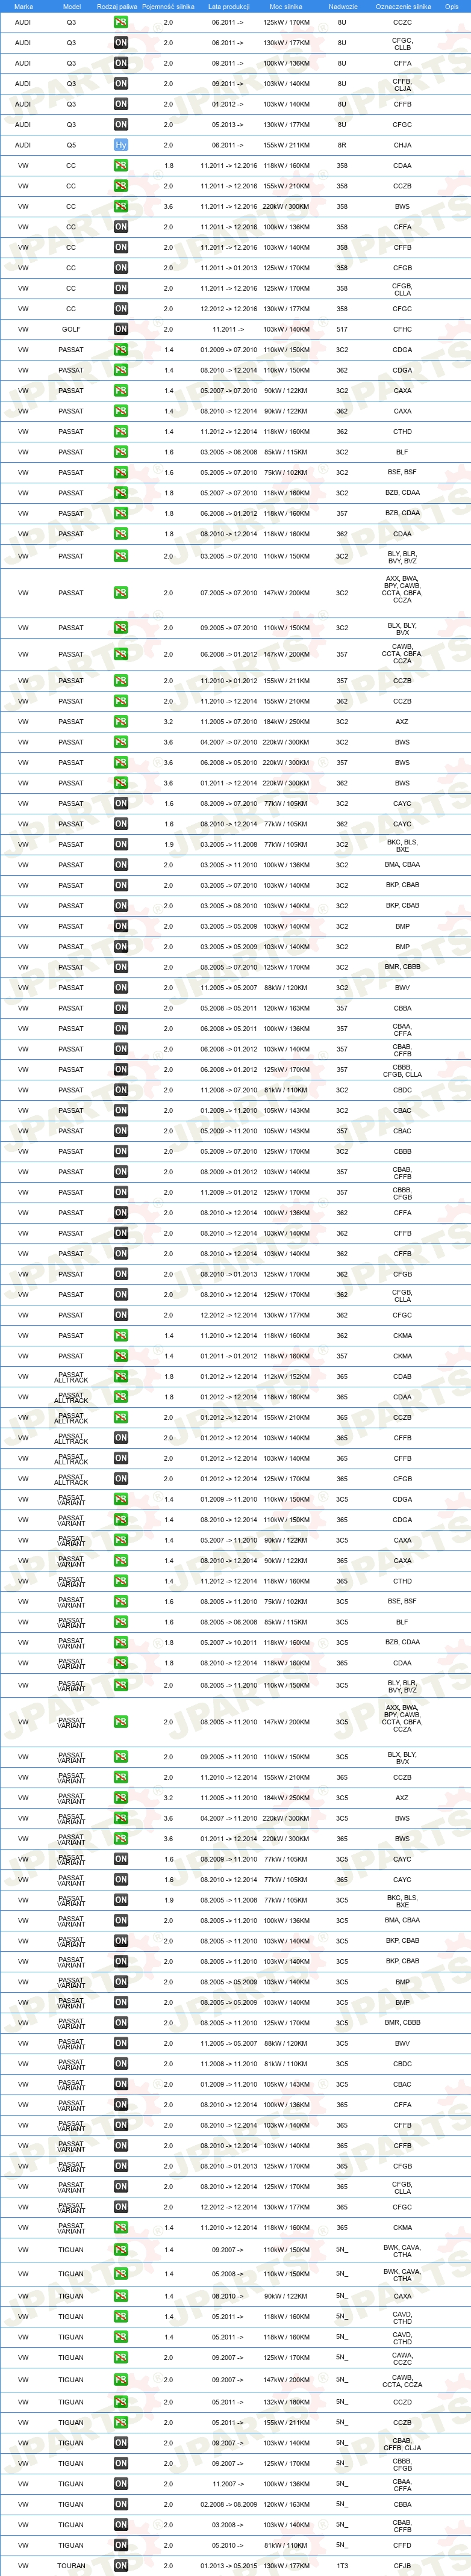Click production years 02.2008 -> 08.2009
Image resolution: width=471 pixels, height=2576 pixels.
tap(228, 2505)
